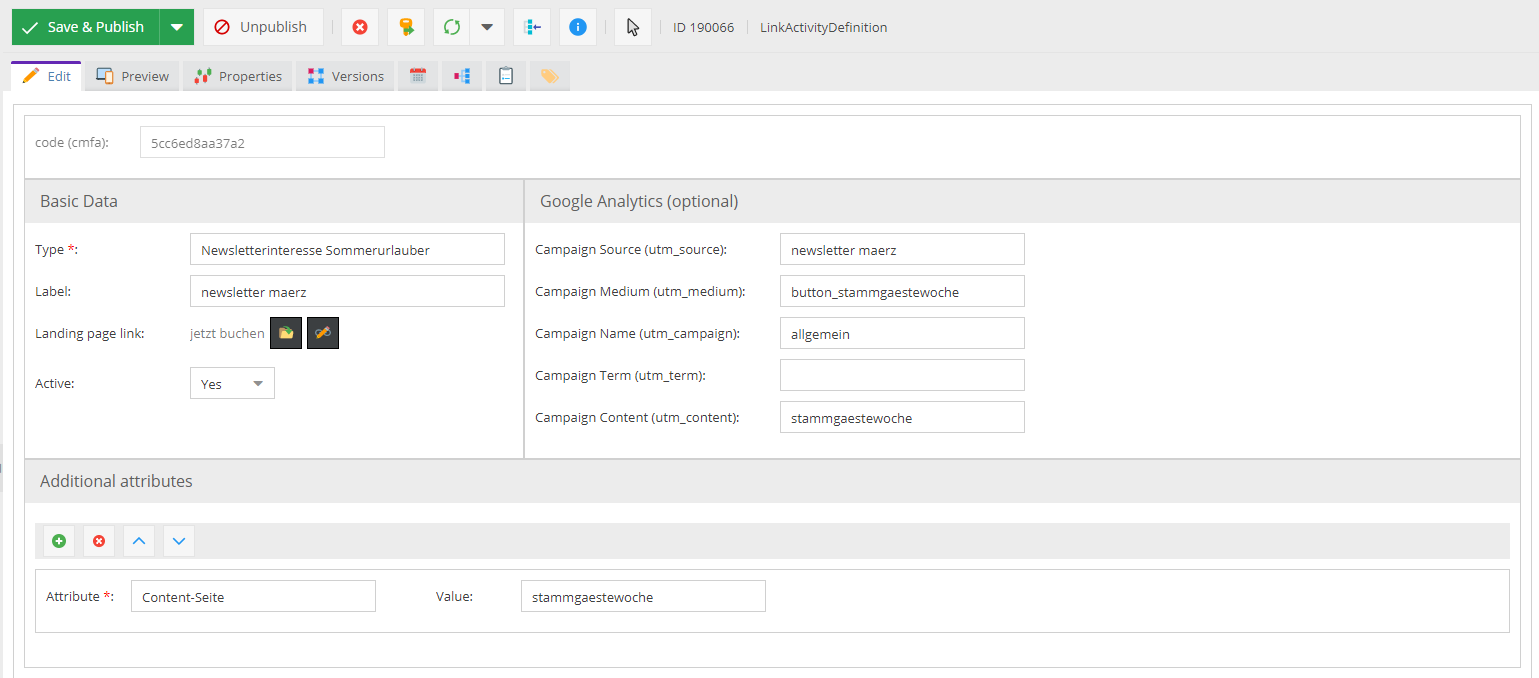Expand the reload options dropdown arrow
Image resolution: width=1539 pixels, height=678 pixels.
(x=487, y=27)
